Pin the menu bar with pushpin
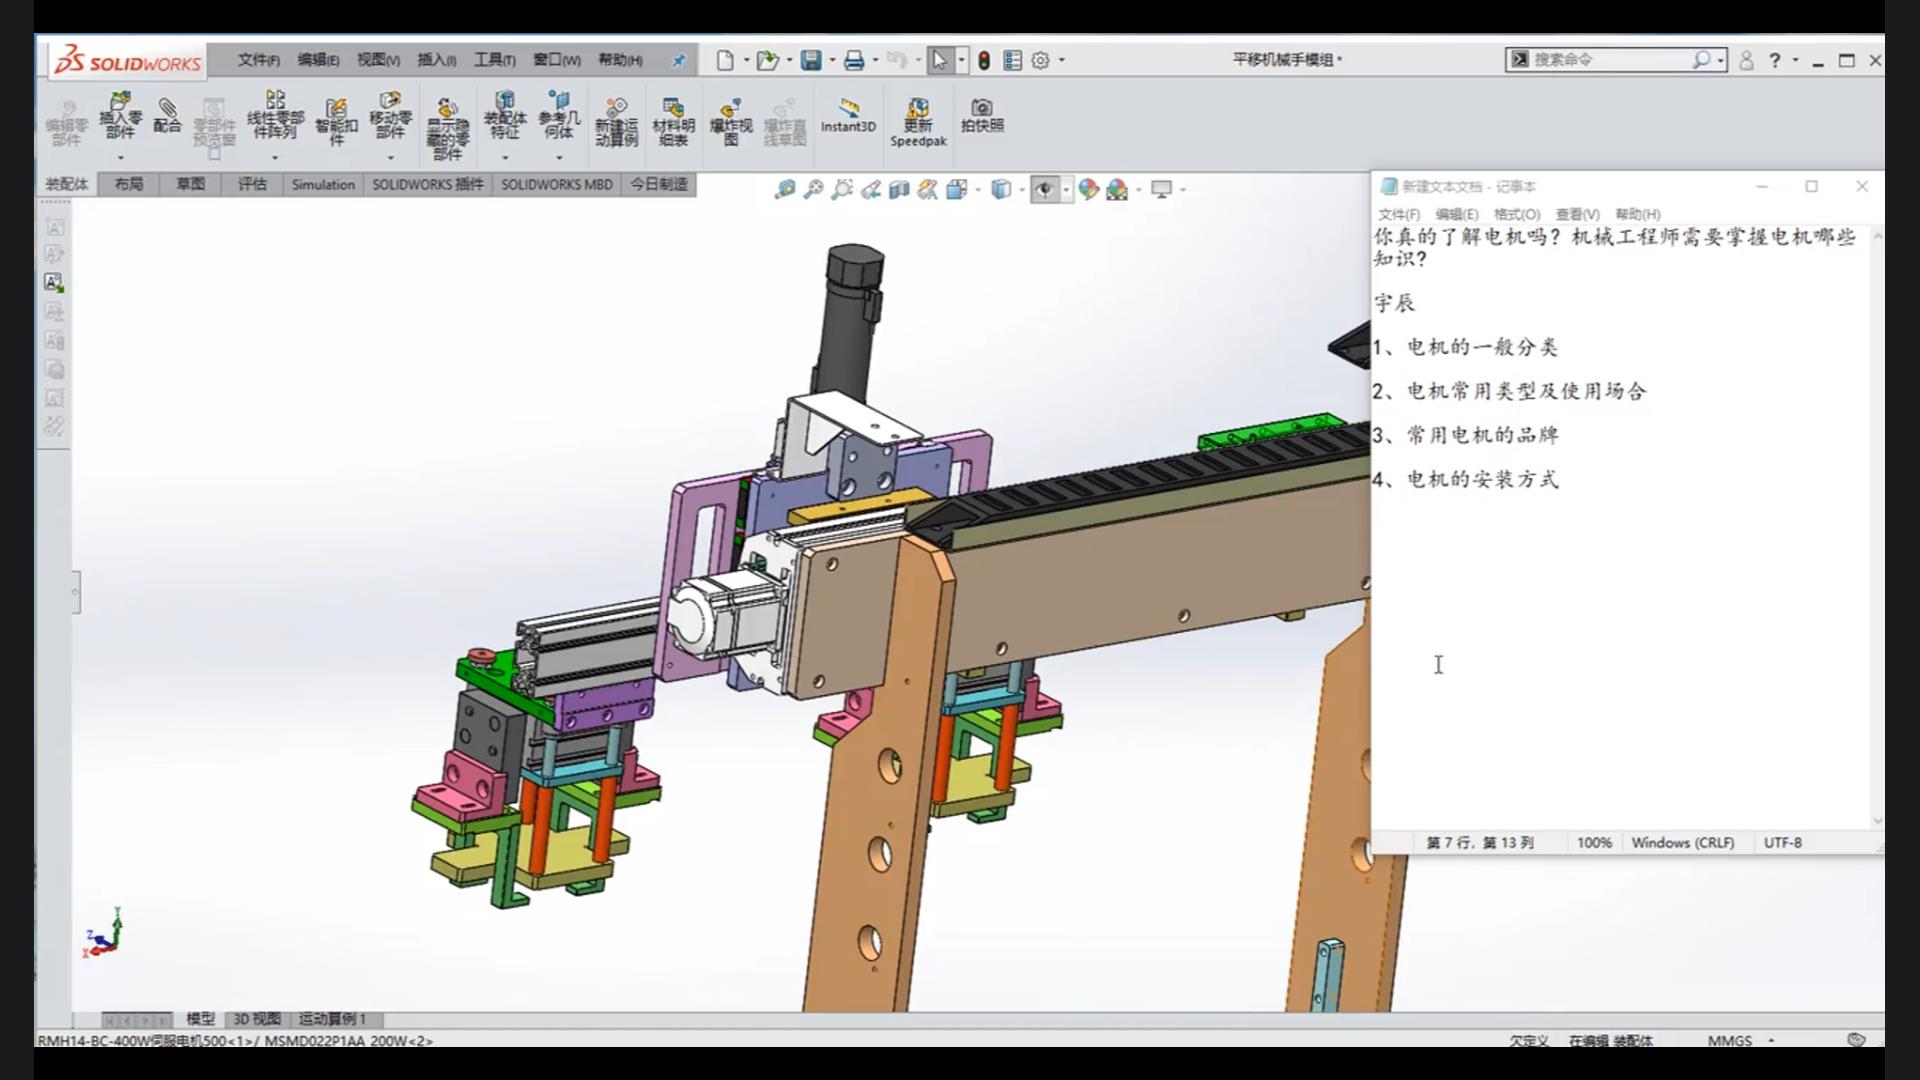 (x=678, y=60)
